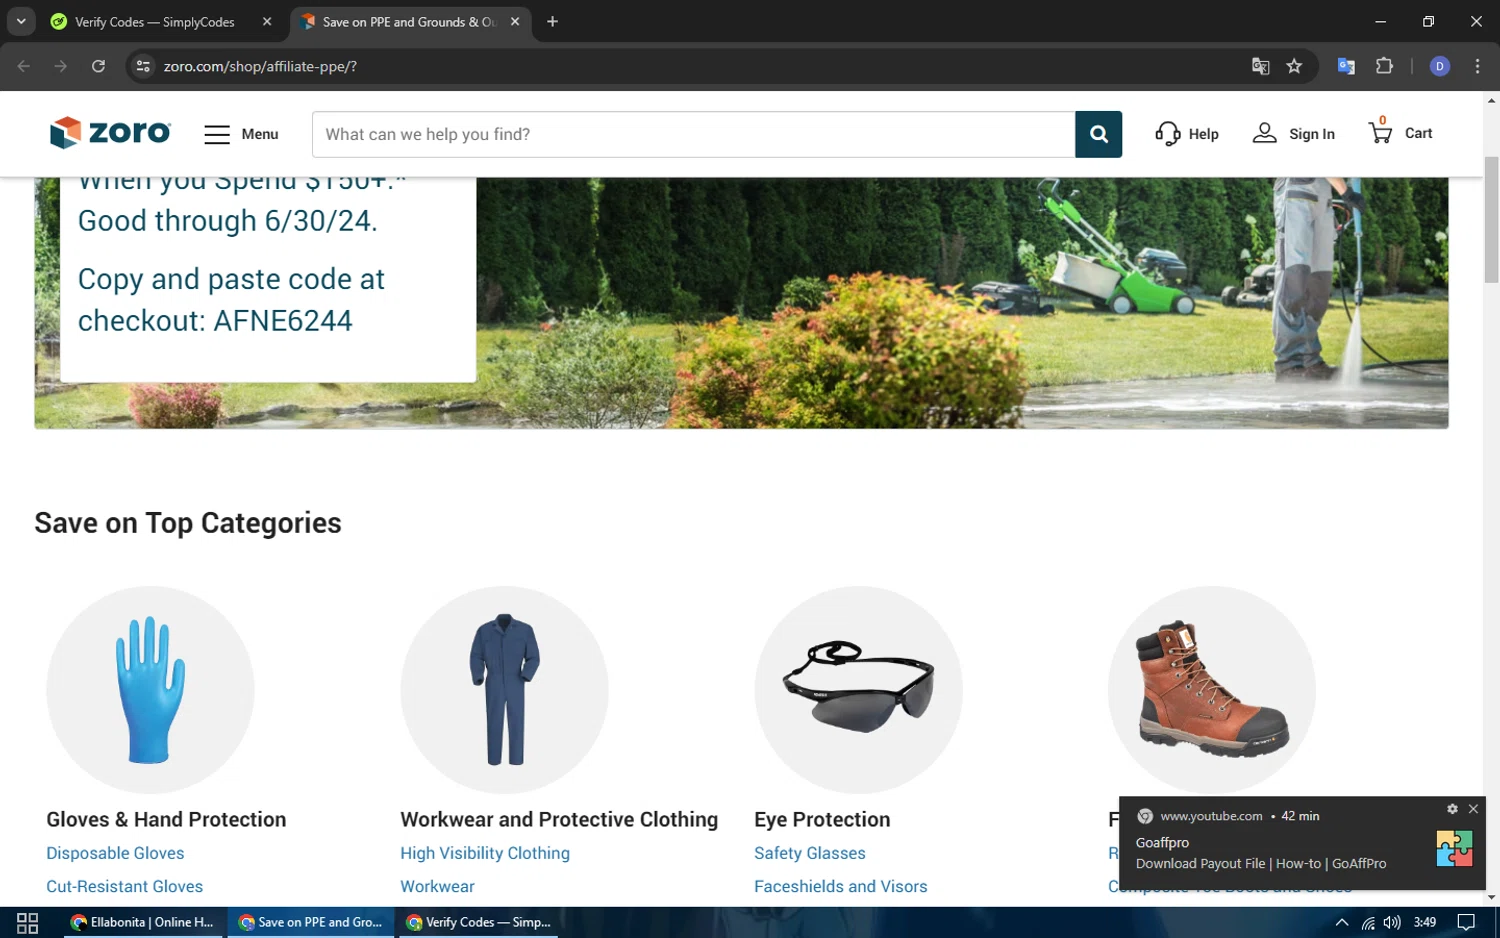This screenshot has height=938, width=1500.
Task: Open network Wi-Fi tray icon
Action: click(1368, 922)
